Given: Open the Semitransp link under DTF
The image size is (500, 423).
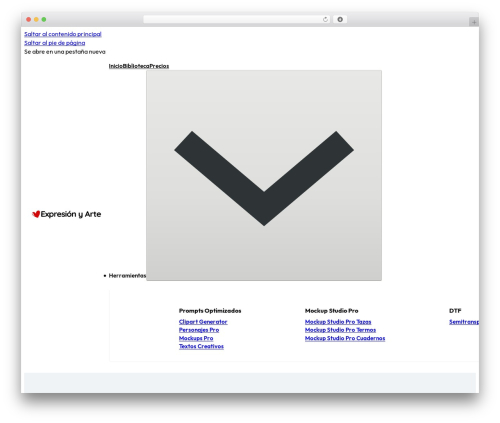Looking at the screenshot, I should (x=464, y=322).
